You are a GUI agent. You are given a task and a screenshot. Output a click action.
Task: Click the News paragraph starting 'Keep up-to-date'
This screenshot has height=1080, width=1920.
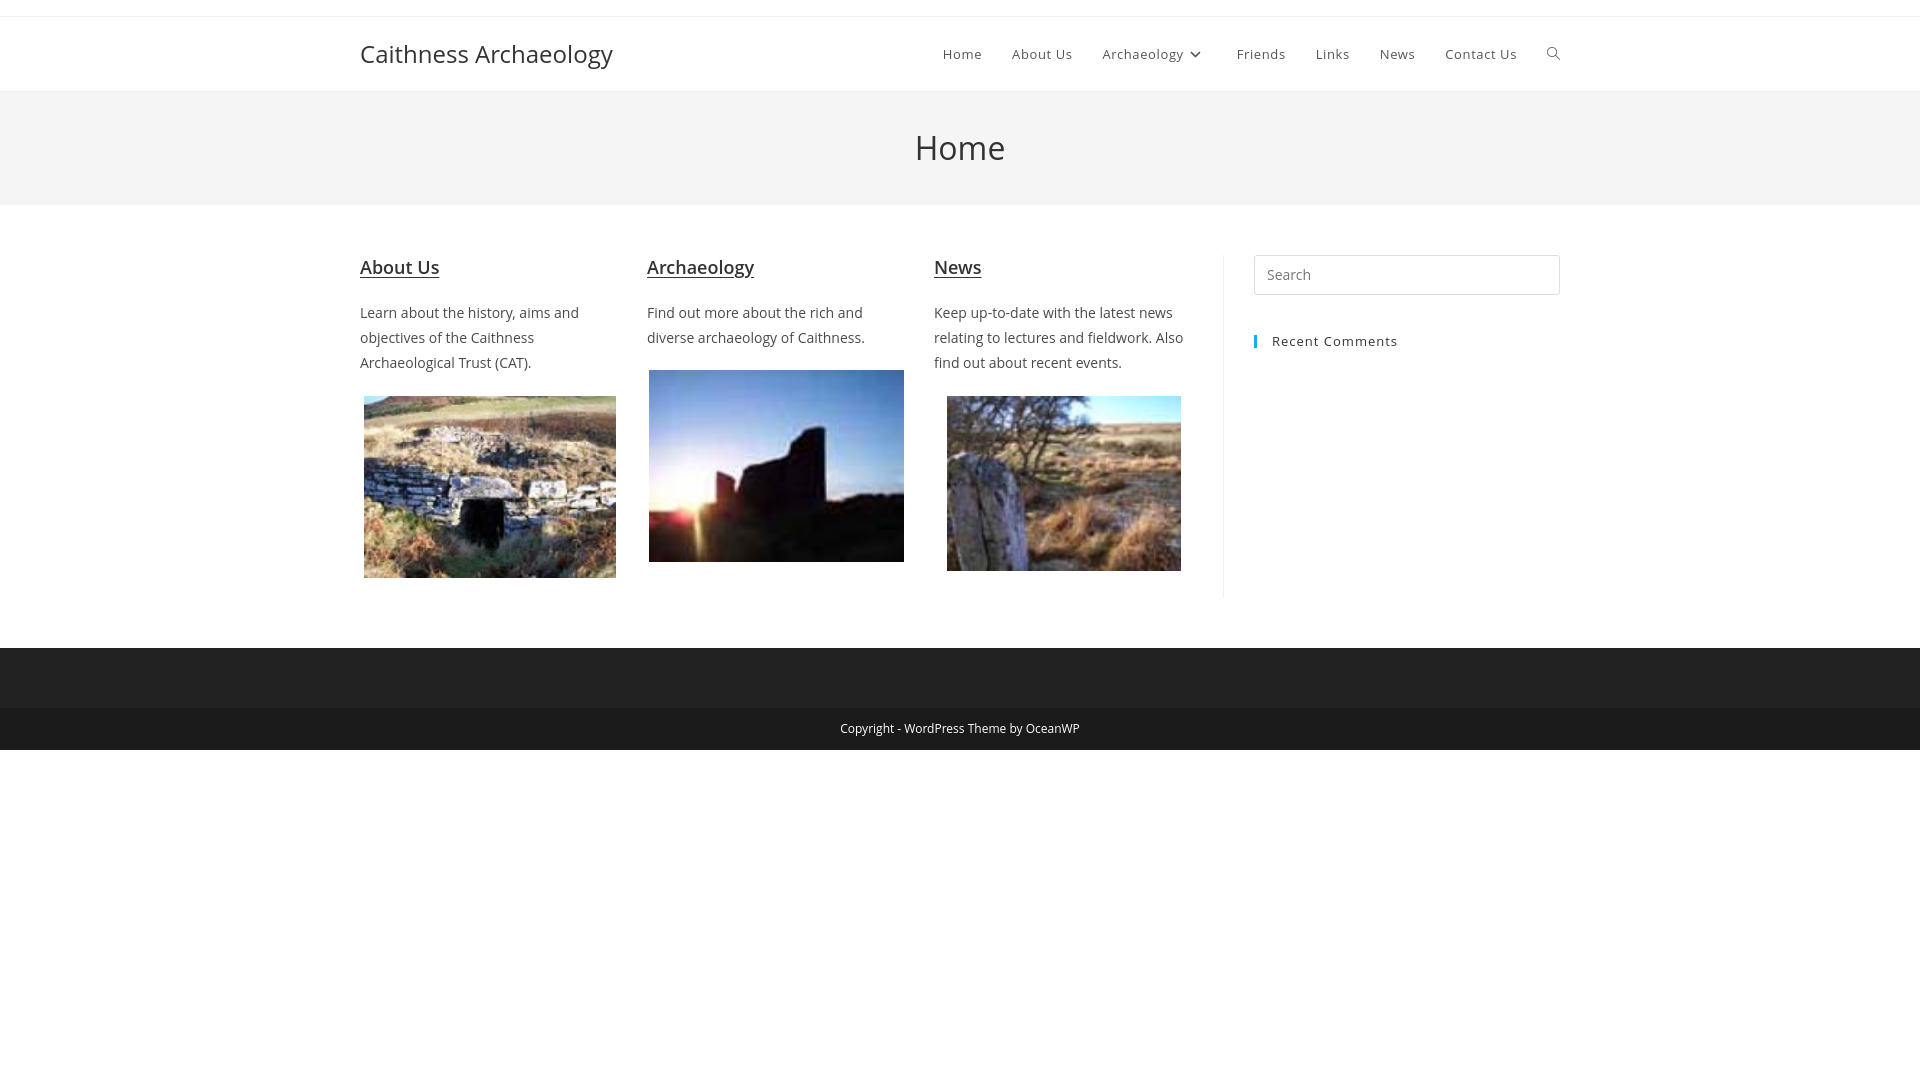(x=1059, y=338)
